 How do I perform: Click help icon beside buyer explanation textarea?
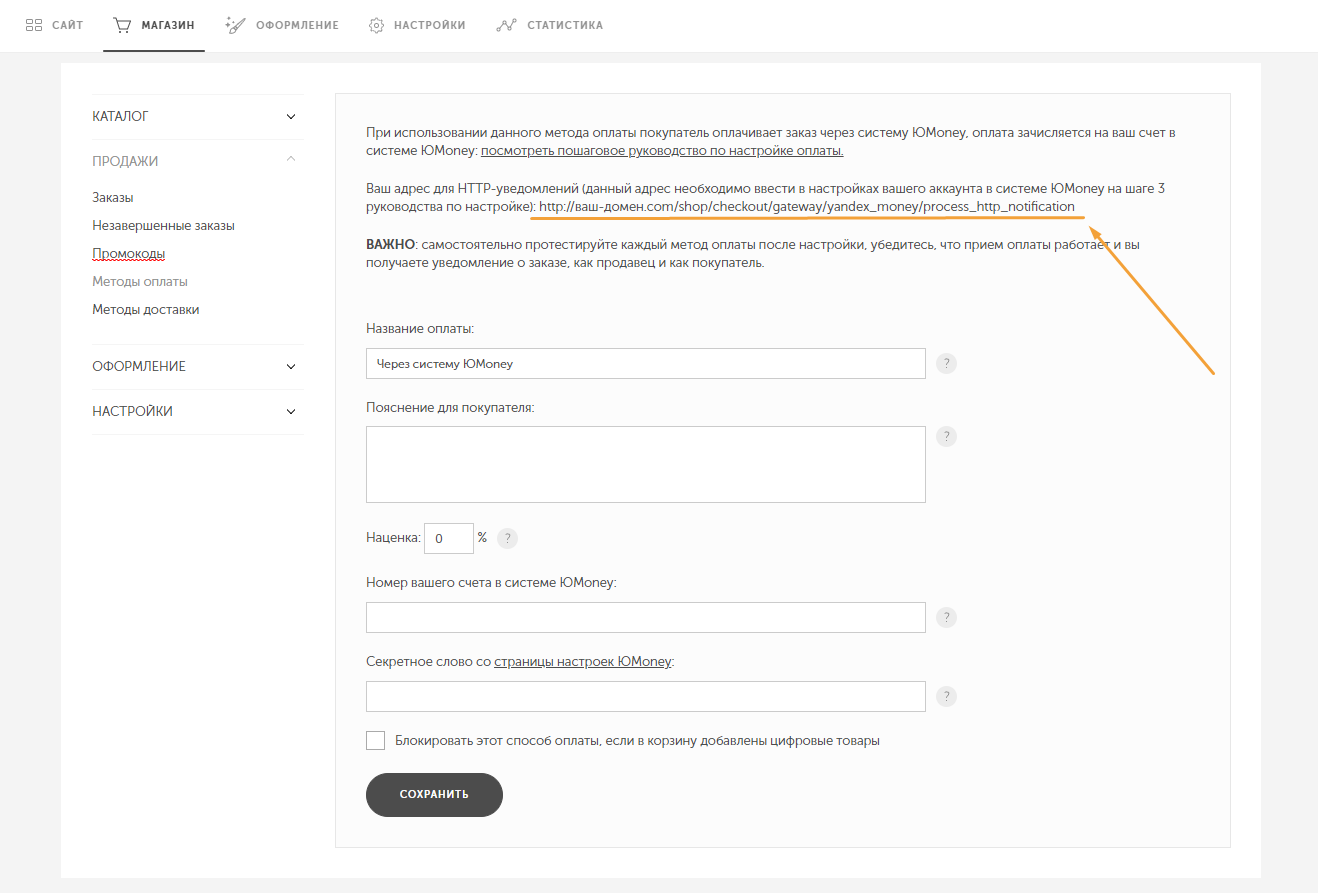coord(946,436)
